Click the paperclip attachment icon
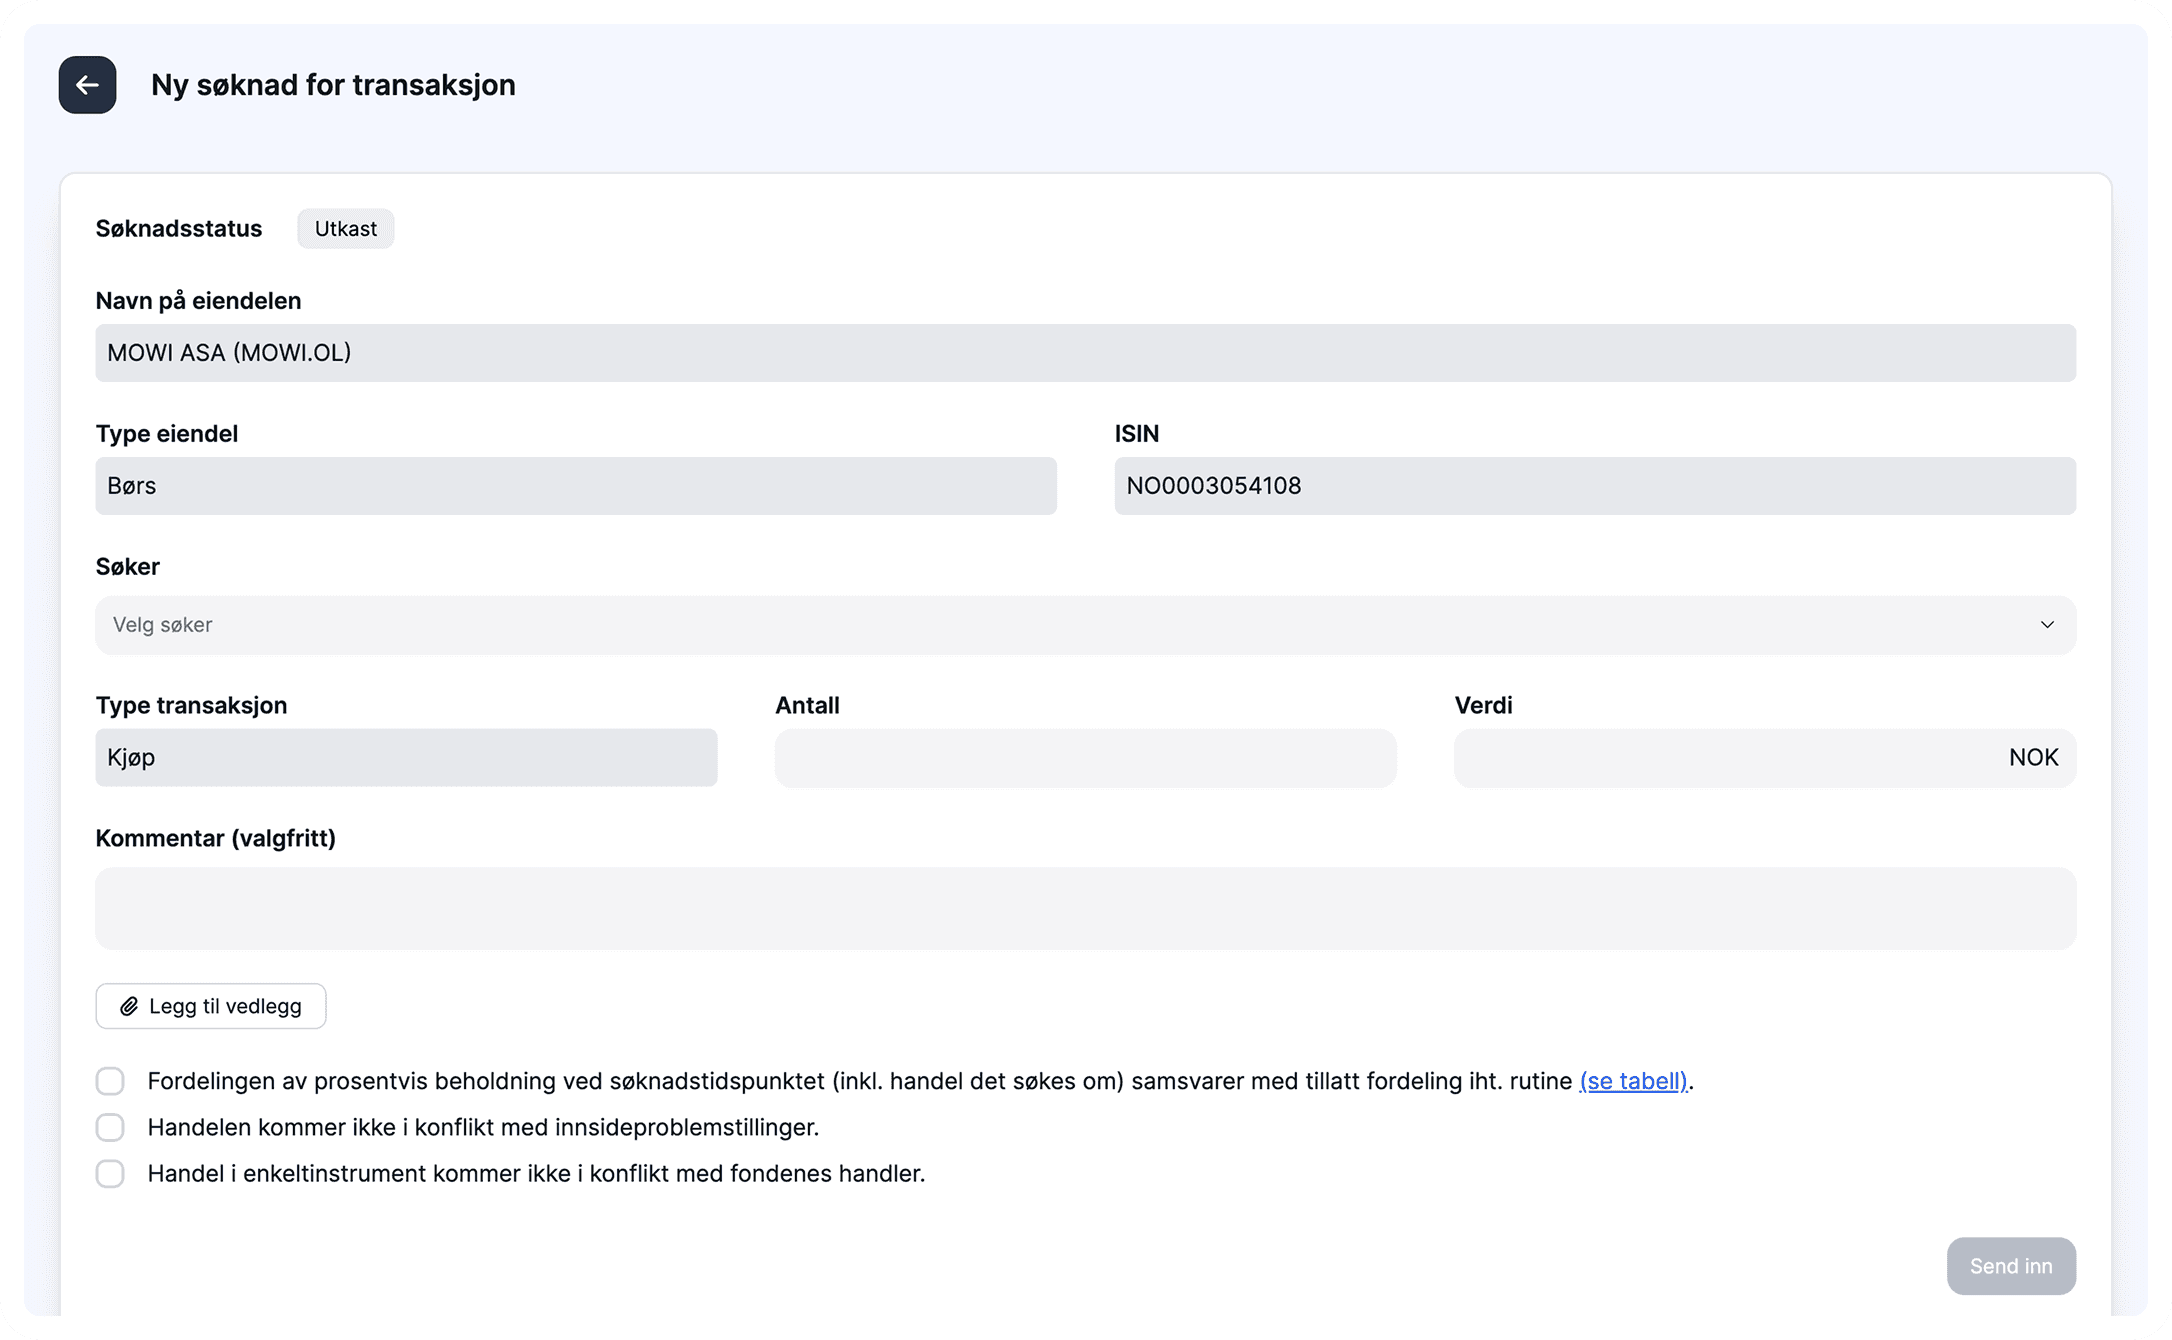Viewport: 2172px width, 1340px height. pyautogui.click(x=129, y=1006)
